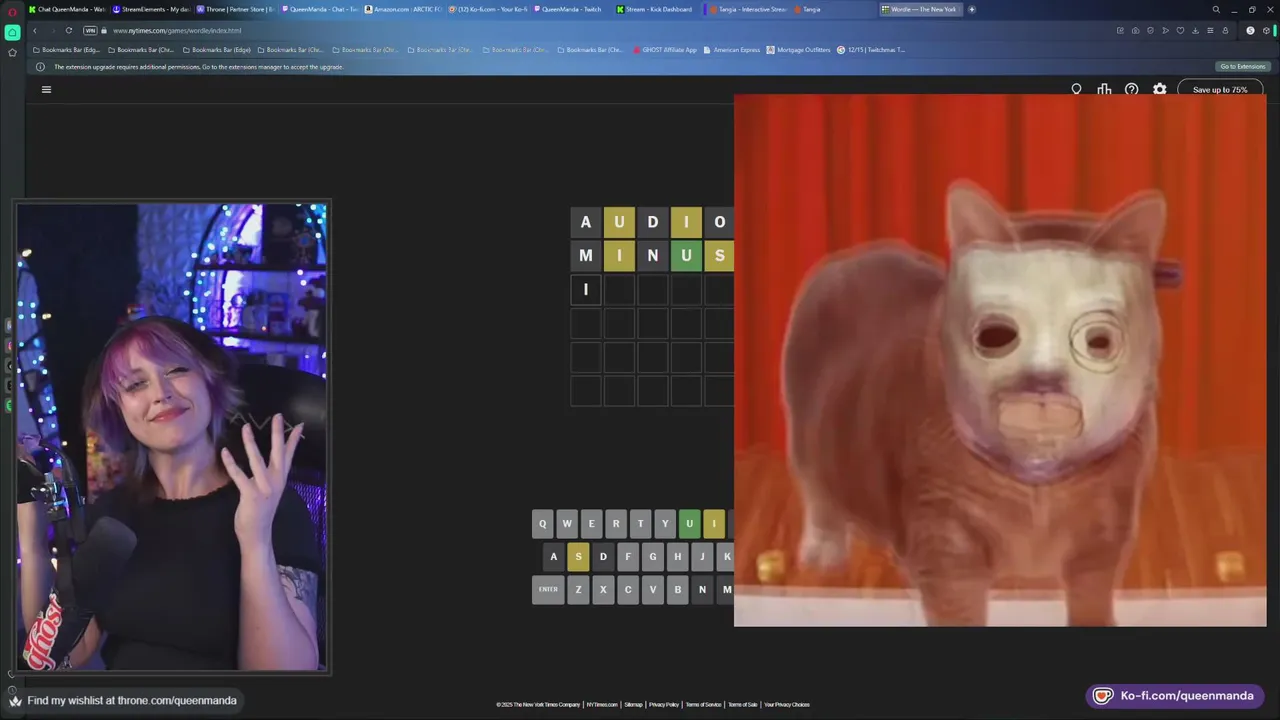The width and height of the screenshot is (1280, 720).
Task: Switch to the Amazon.com ARCTIC tab
Action: point(403,9)
